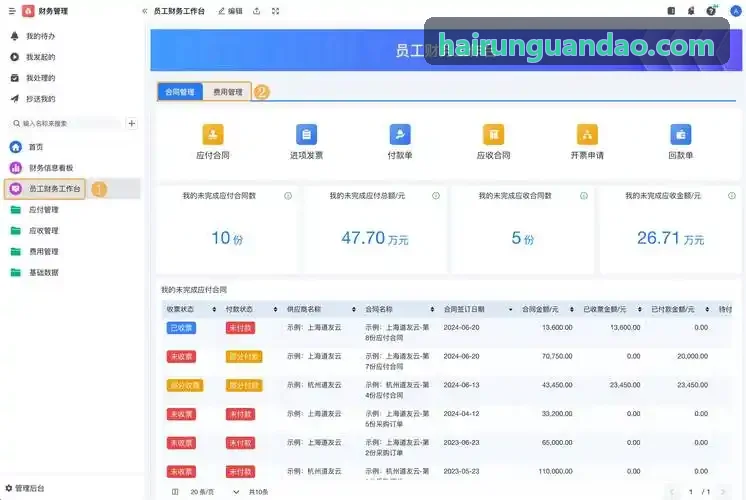Switch to the 费用管理 tab beside 合同管理
Image resolution: width=746 pixels, height=500 pixels.
(x=227, y=92)
